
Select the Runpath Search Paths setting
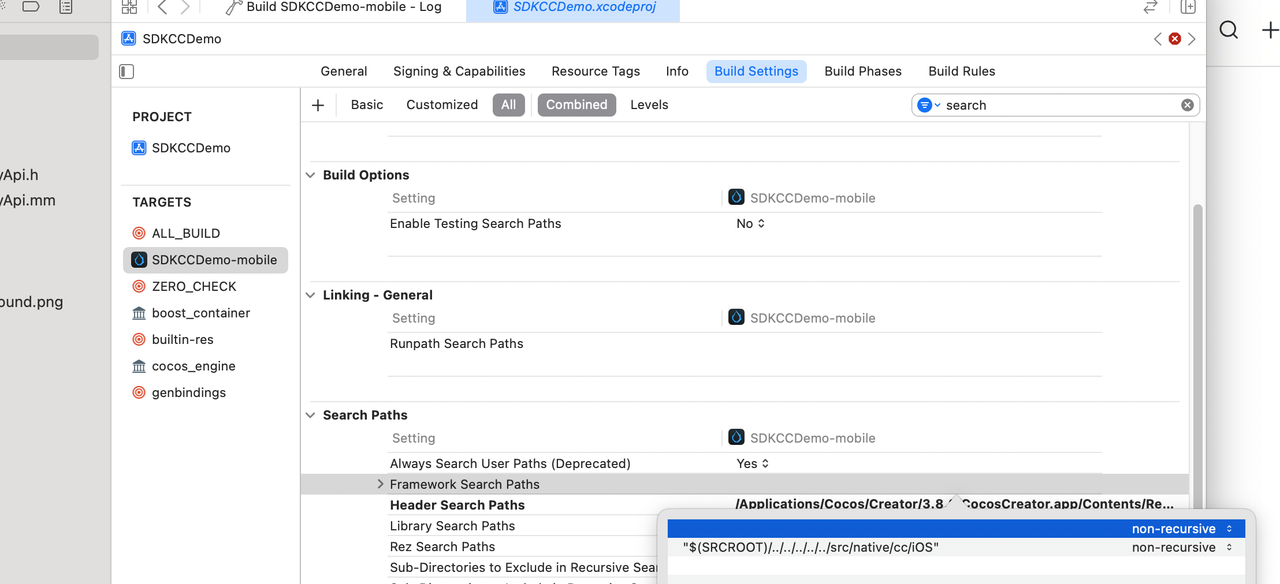tap(457, 344)
